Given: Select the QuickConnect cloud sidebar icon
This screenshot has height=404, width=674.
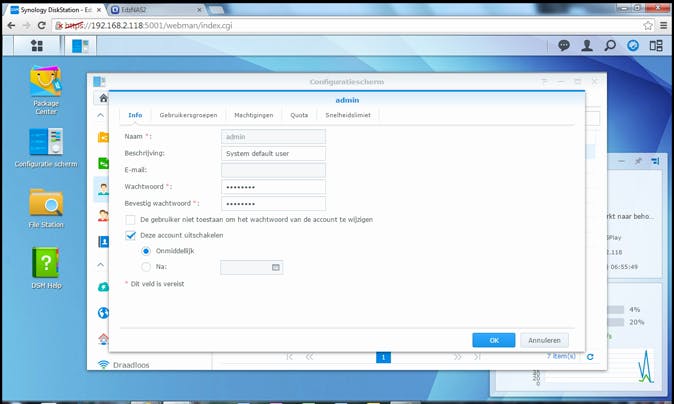Looking at the screenshot, I should 103,287.
